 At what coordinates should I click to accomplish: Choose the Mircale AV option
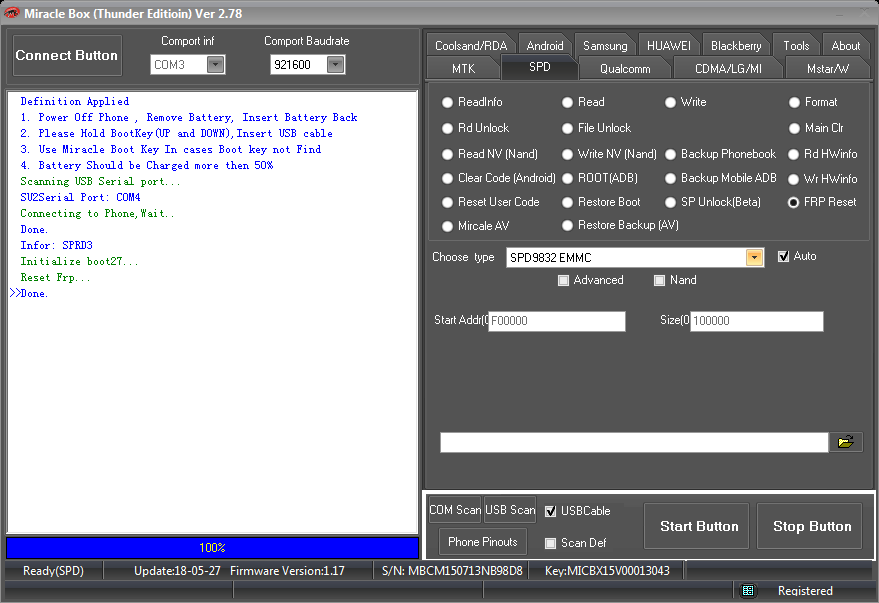coord(447,226)
